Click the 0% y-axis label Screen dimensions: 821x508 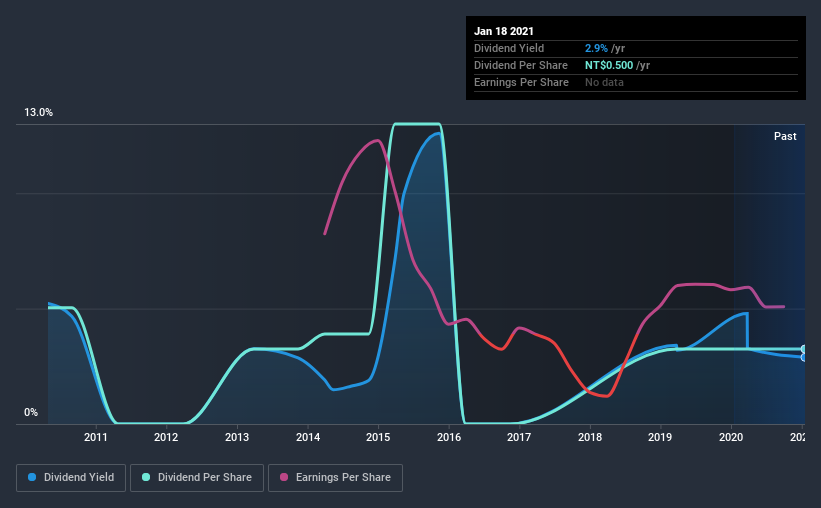click(31, 413)
